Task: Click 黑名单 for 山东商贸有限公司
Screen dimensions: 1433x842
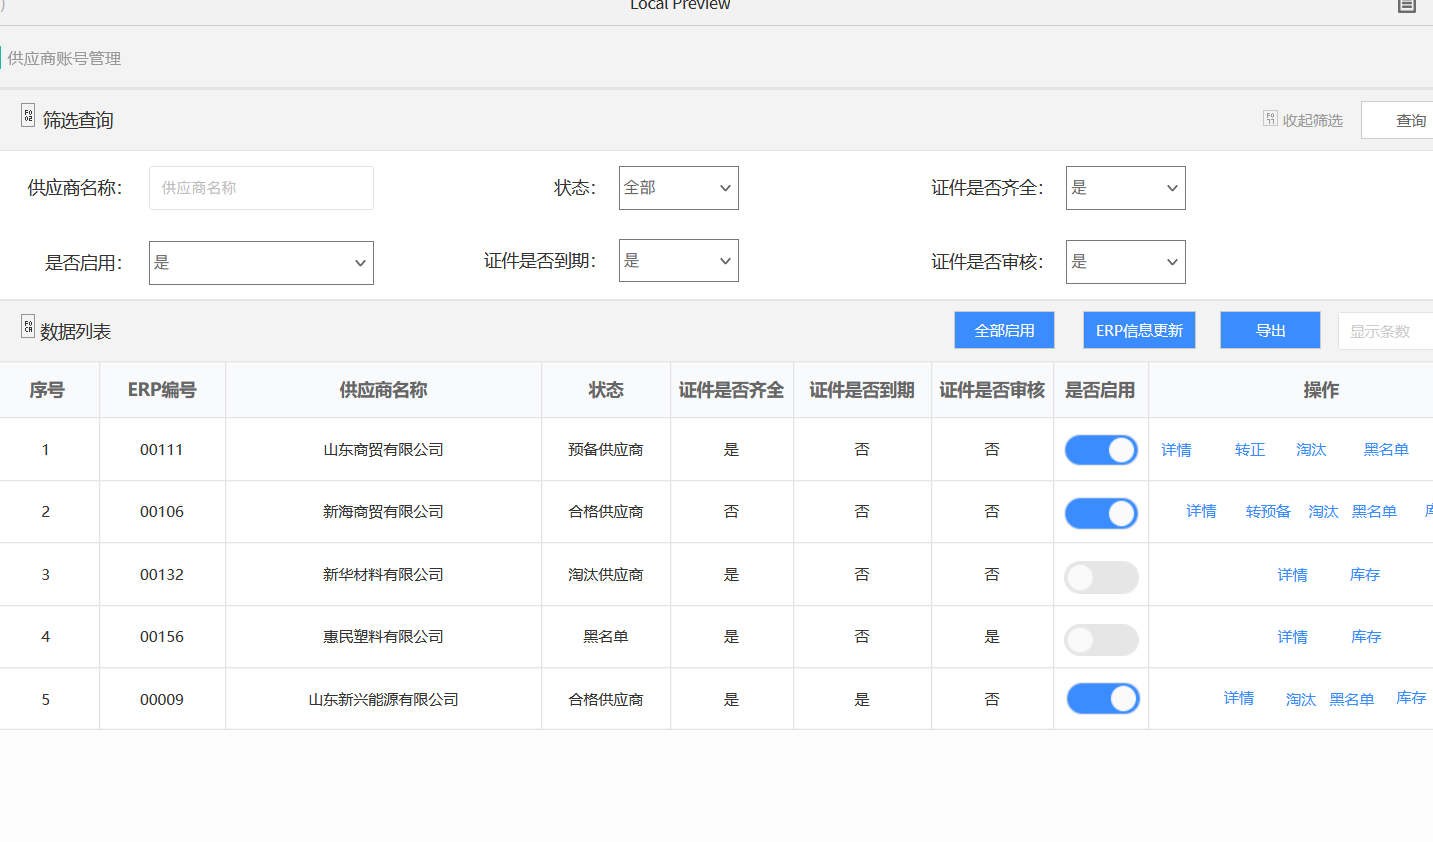Action: coord(1386,450)
